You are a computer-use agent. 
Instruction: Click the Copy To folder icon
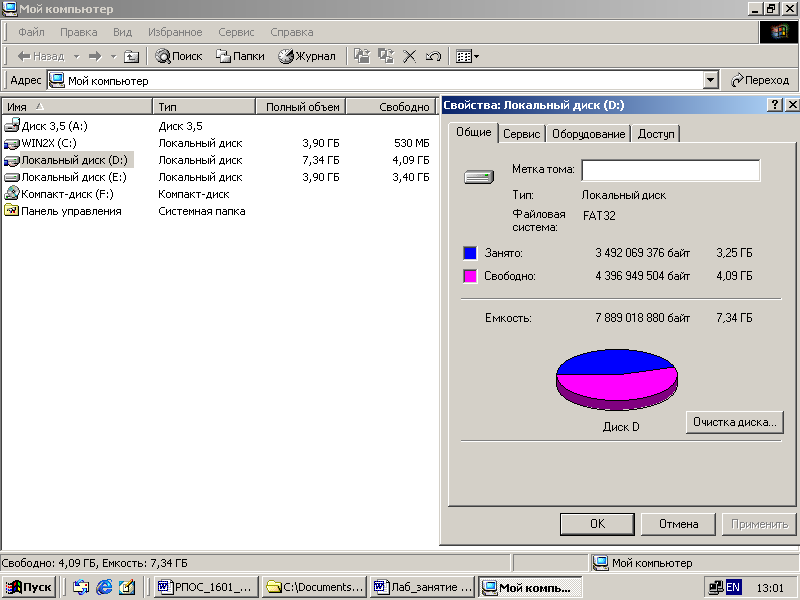coord(386,56)
